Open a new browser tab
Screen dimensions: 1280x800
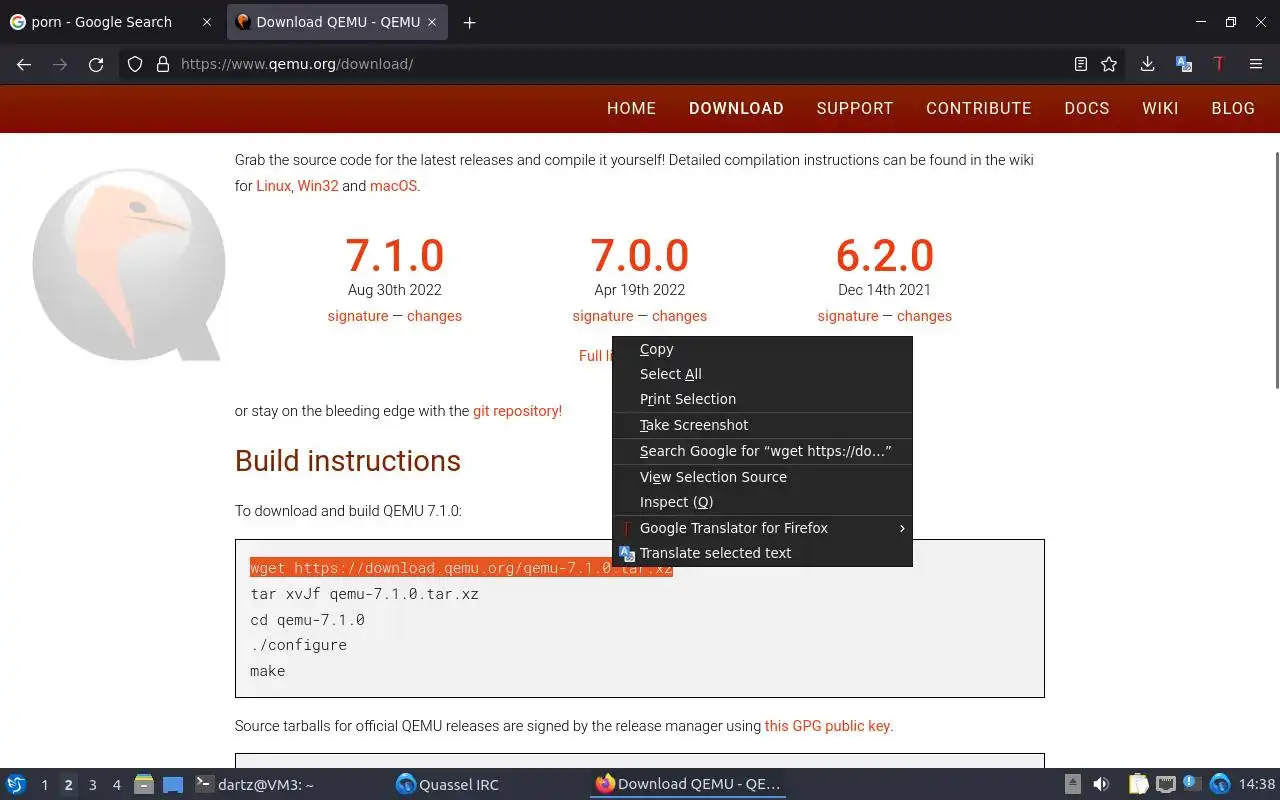point(469,22)
